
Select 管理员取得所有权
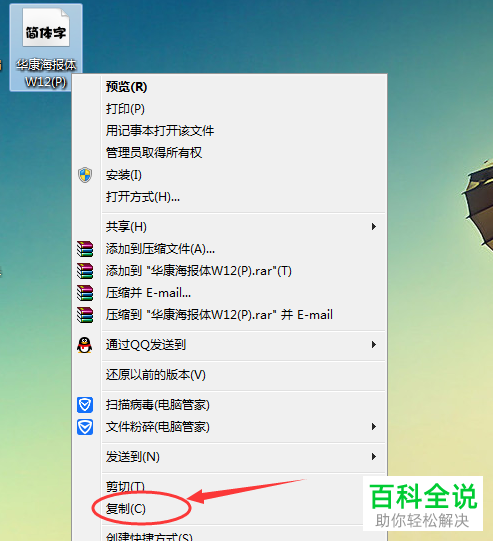(x=154, y=153)
